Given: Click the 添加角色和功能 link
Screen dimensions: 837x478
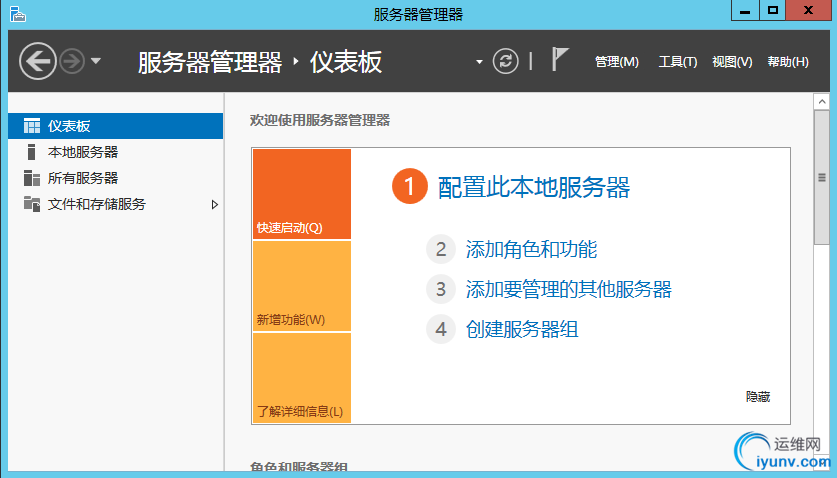Looking at the screenshot, I should (x=531, y=249).
